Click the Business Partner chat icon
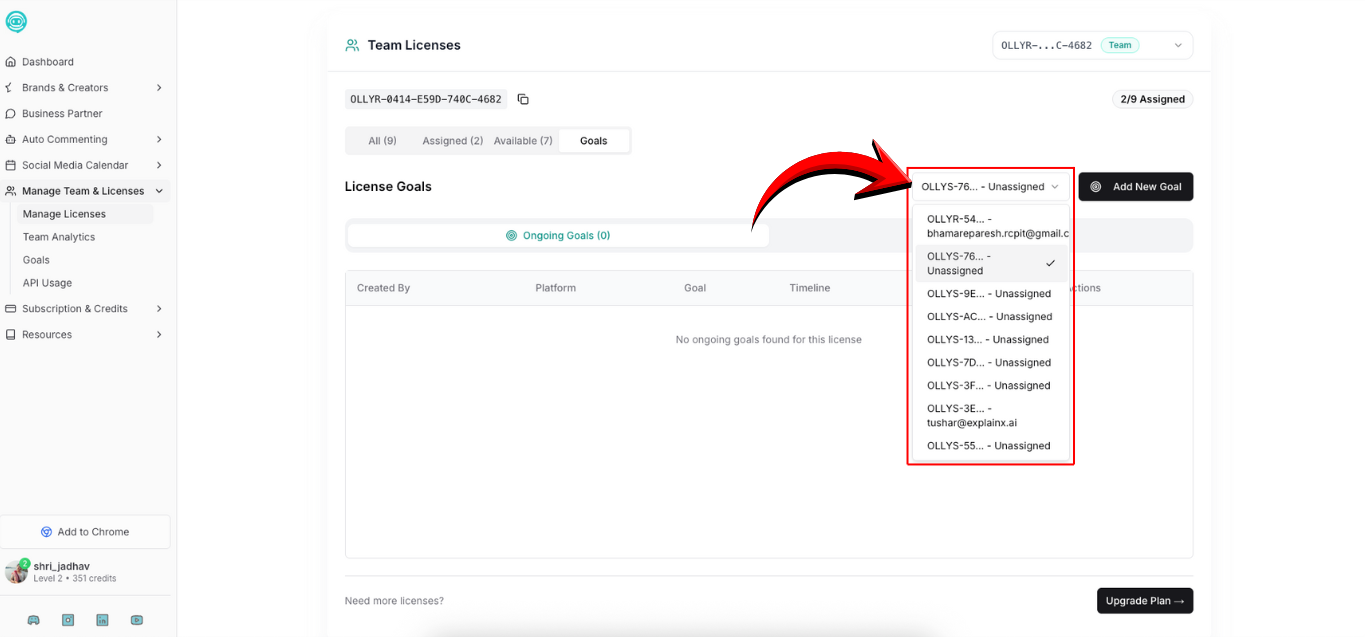The image size is (1365, 639). pyautogui.click(x=11, y=114)
